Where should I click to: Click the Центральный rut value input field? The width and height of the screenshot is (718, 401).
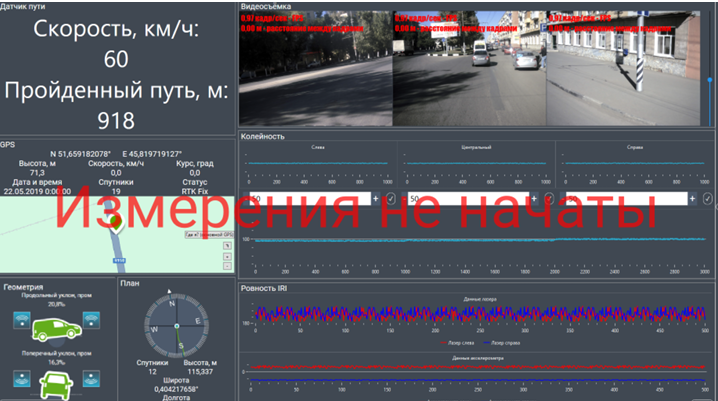[468, 199]
